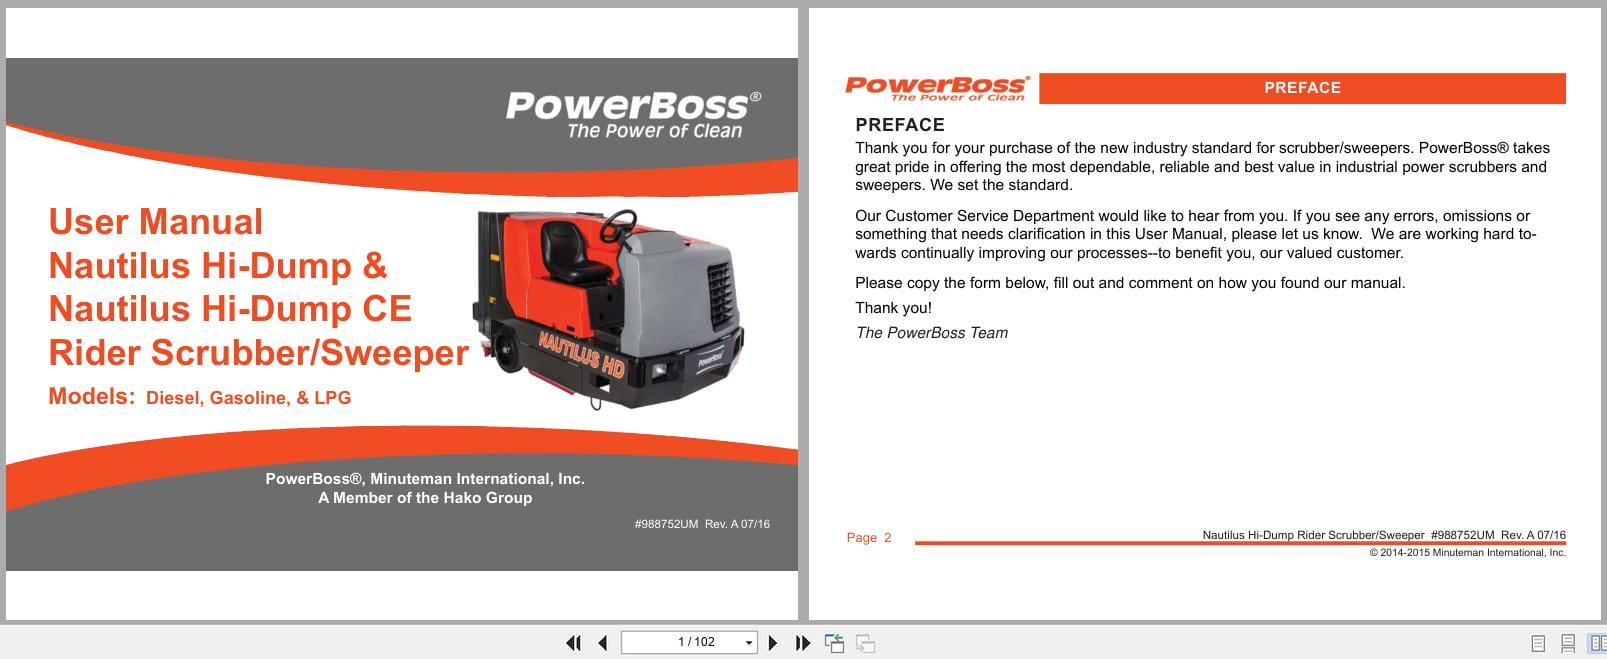Image resolution: width=1607 pixels, height=659 pixels.
Task: Click the "User Manual" title text
Action: coord(156,222)
